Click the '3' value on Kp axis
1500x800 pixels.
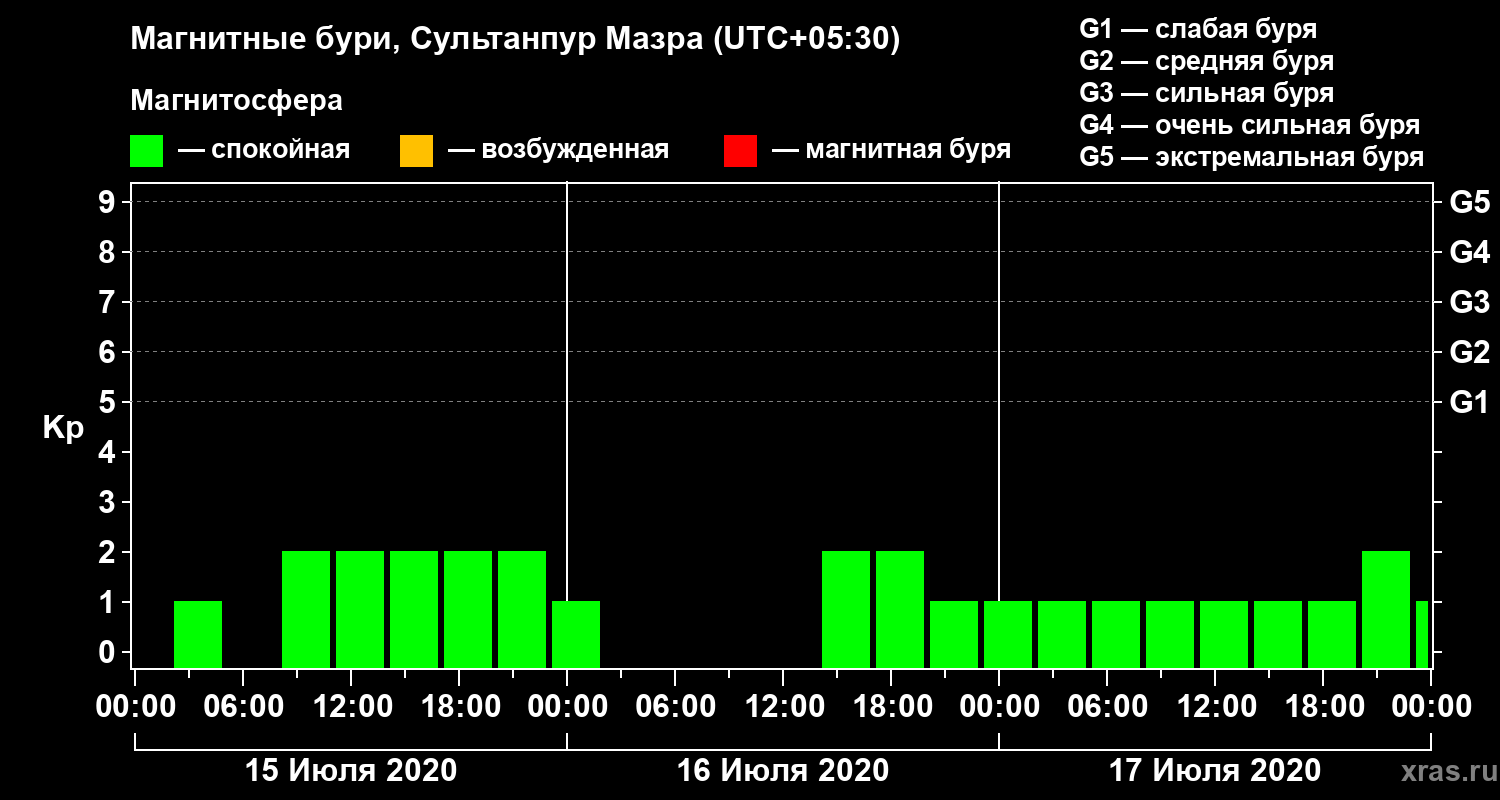[x=109, y=502]
